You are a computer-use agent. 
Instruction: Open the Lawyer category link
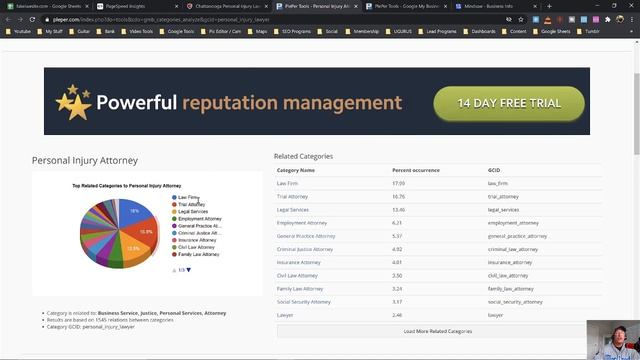click(x=285, y=315)
